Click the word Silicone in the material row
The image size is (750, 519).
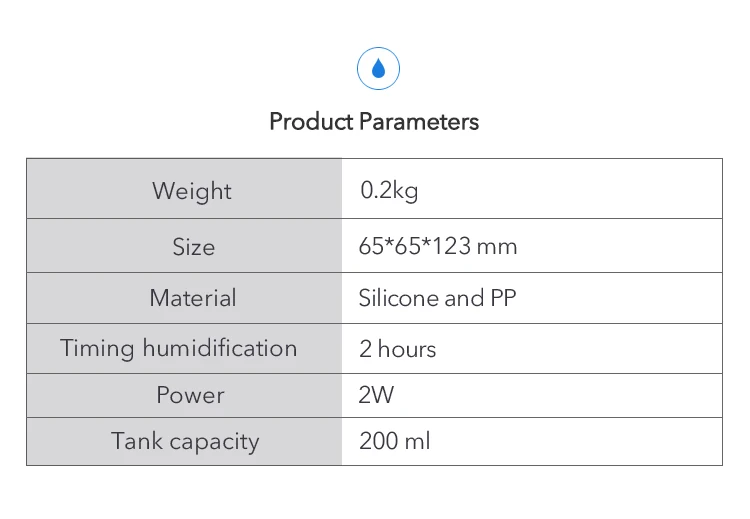[x=398, y=298]
